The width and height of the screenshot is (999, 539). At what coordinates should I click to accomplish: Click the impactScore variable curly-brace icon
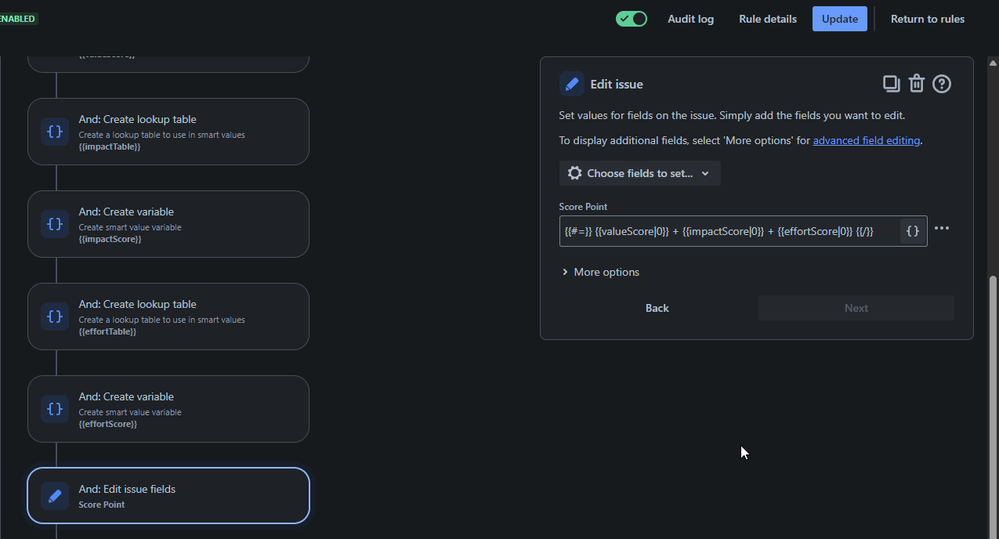(55, 224)
